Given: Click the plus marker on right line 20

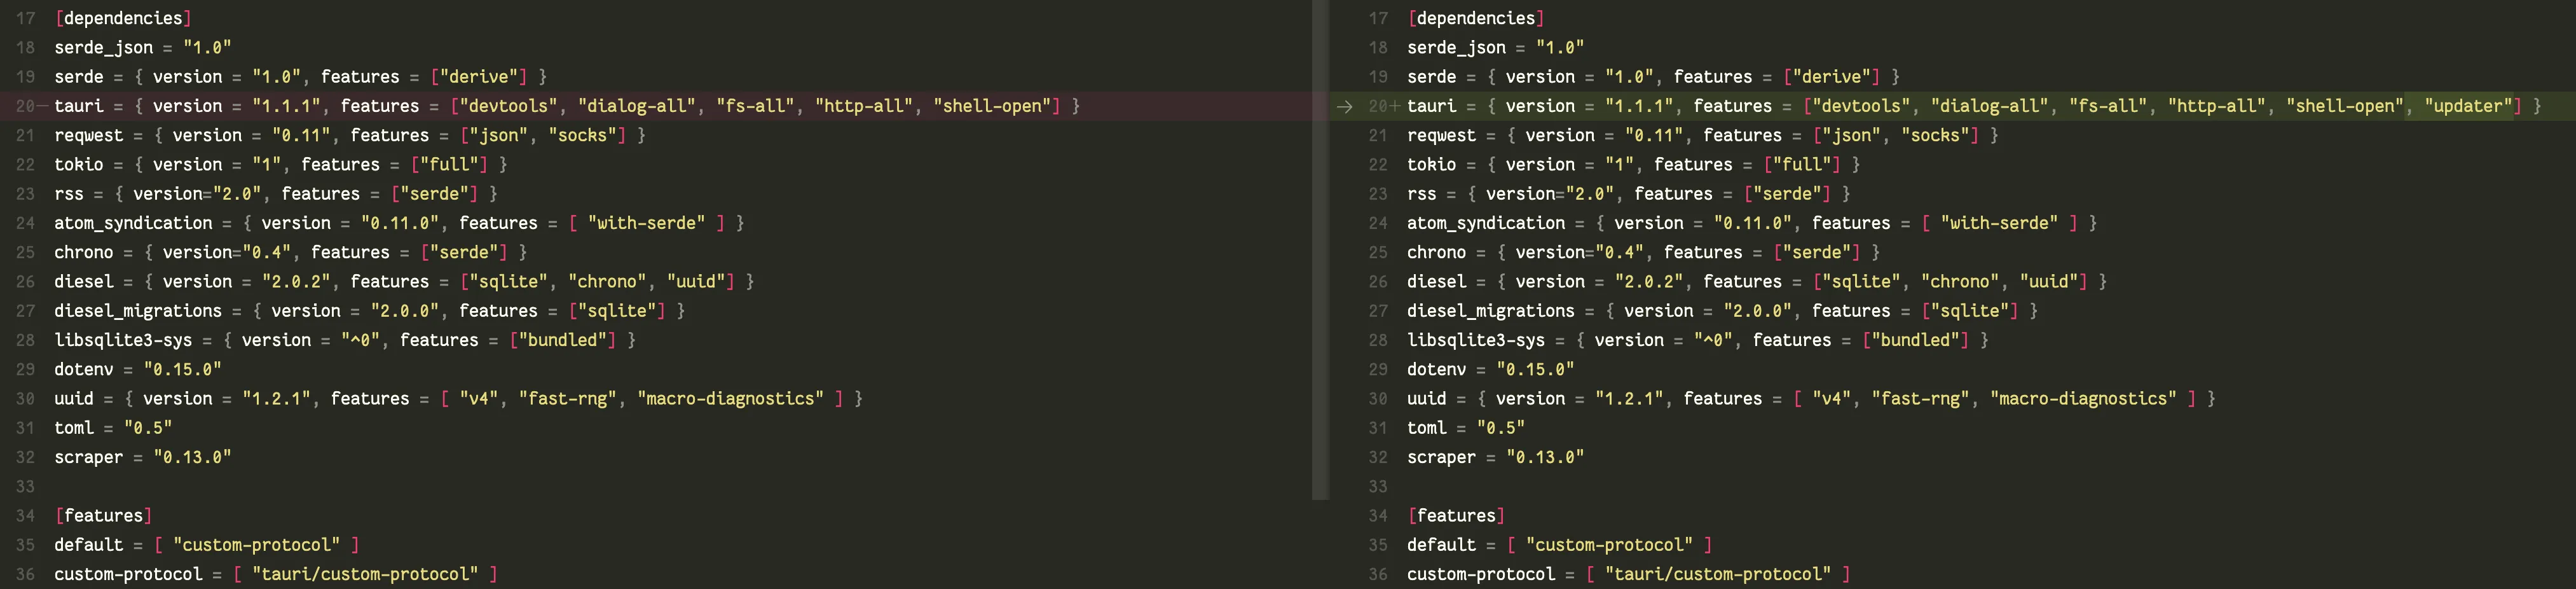Looking at the screenshot, I should tap(1395, 106).
